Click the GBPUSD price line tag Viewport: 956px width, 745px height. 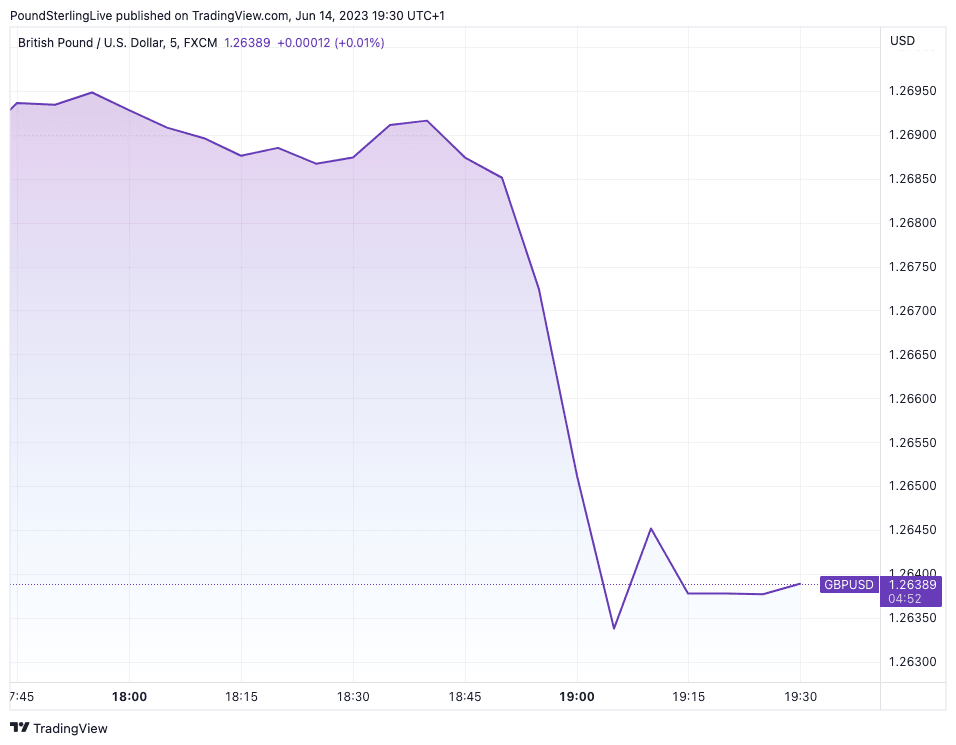pyautogui.click(x=848, y=585)
